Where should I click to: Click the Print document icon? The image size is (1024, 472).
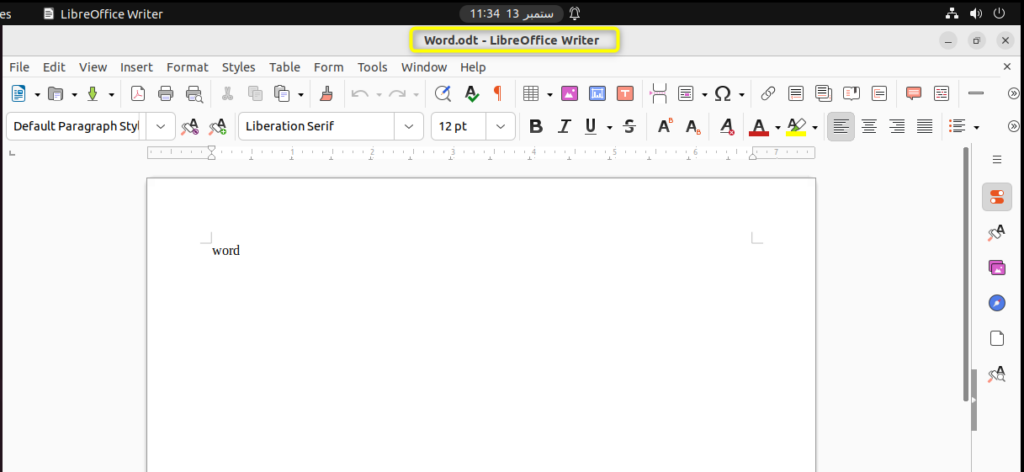click(x=166, y=94)
